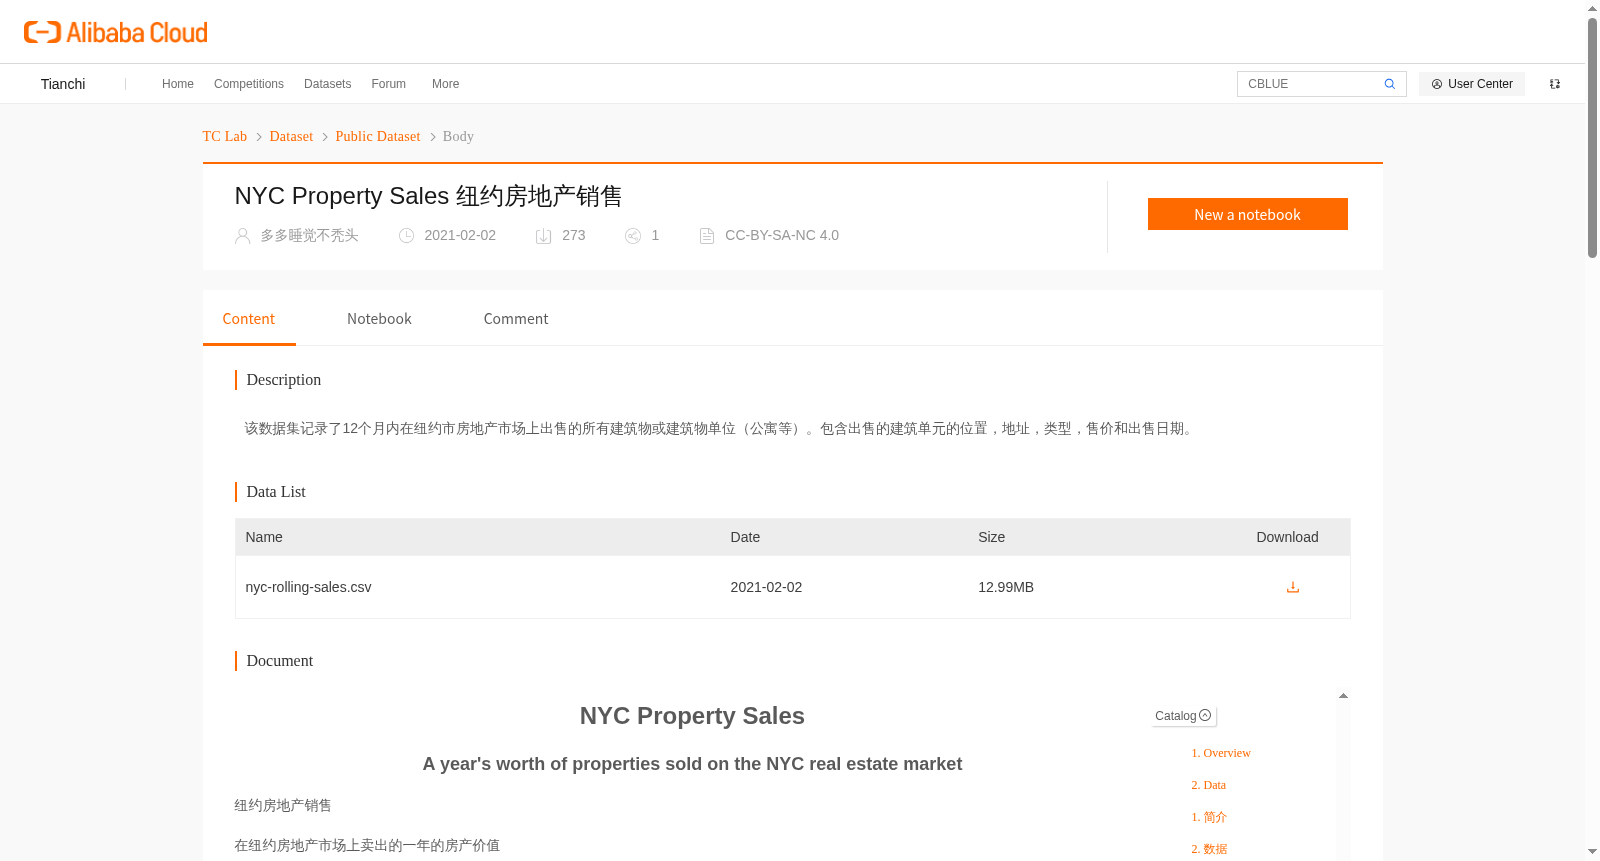Collapse the Catalog panel toggle
This screenshot has width=1600, height=861.
(x=1205, y=715)
